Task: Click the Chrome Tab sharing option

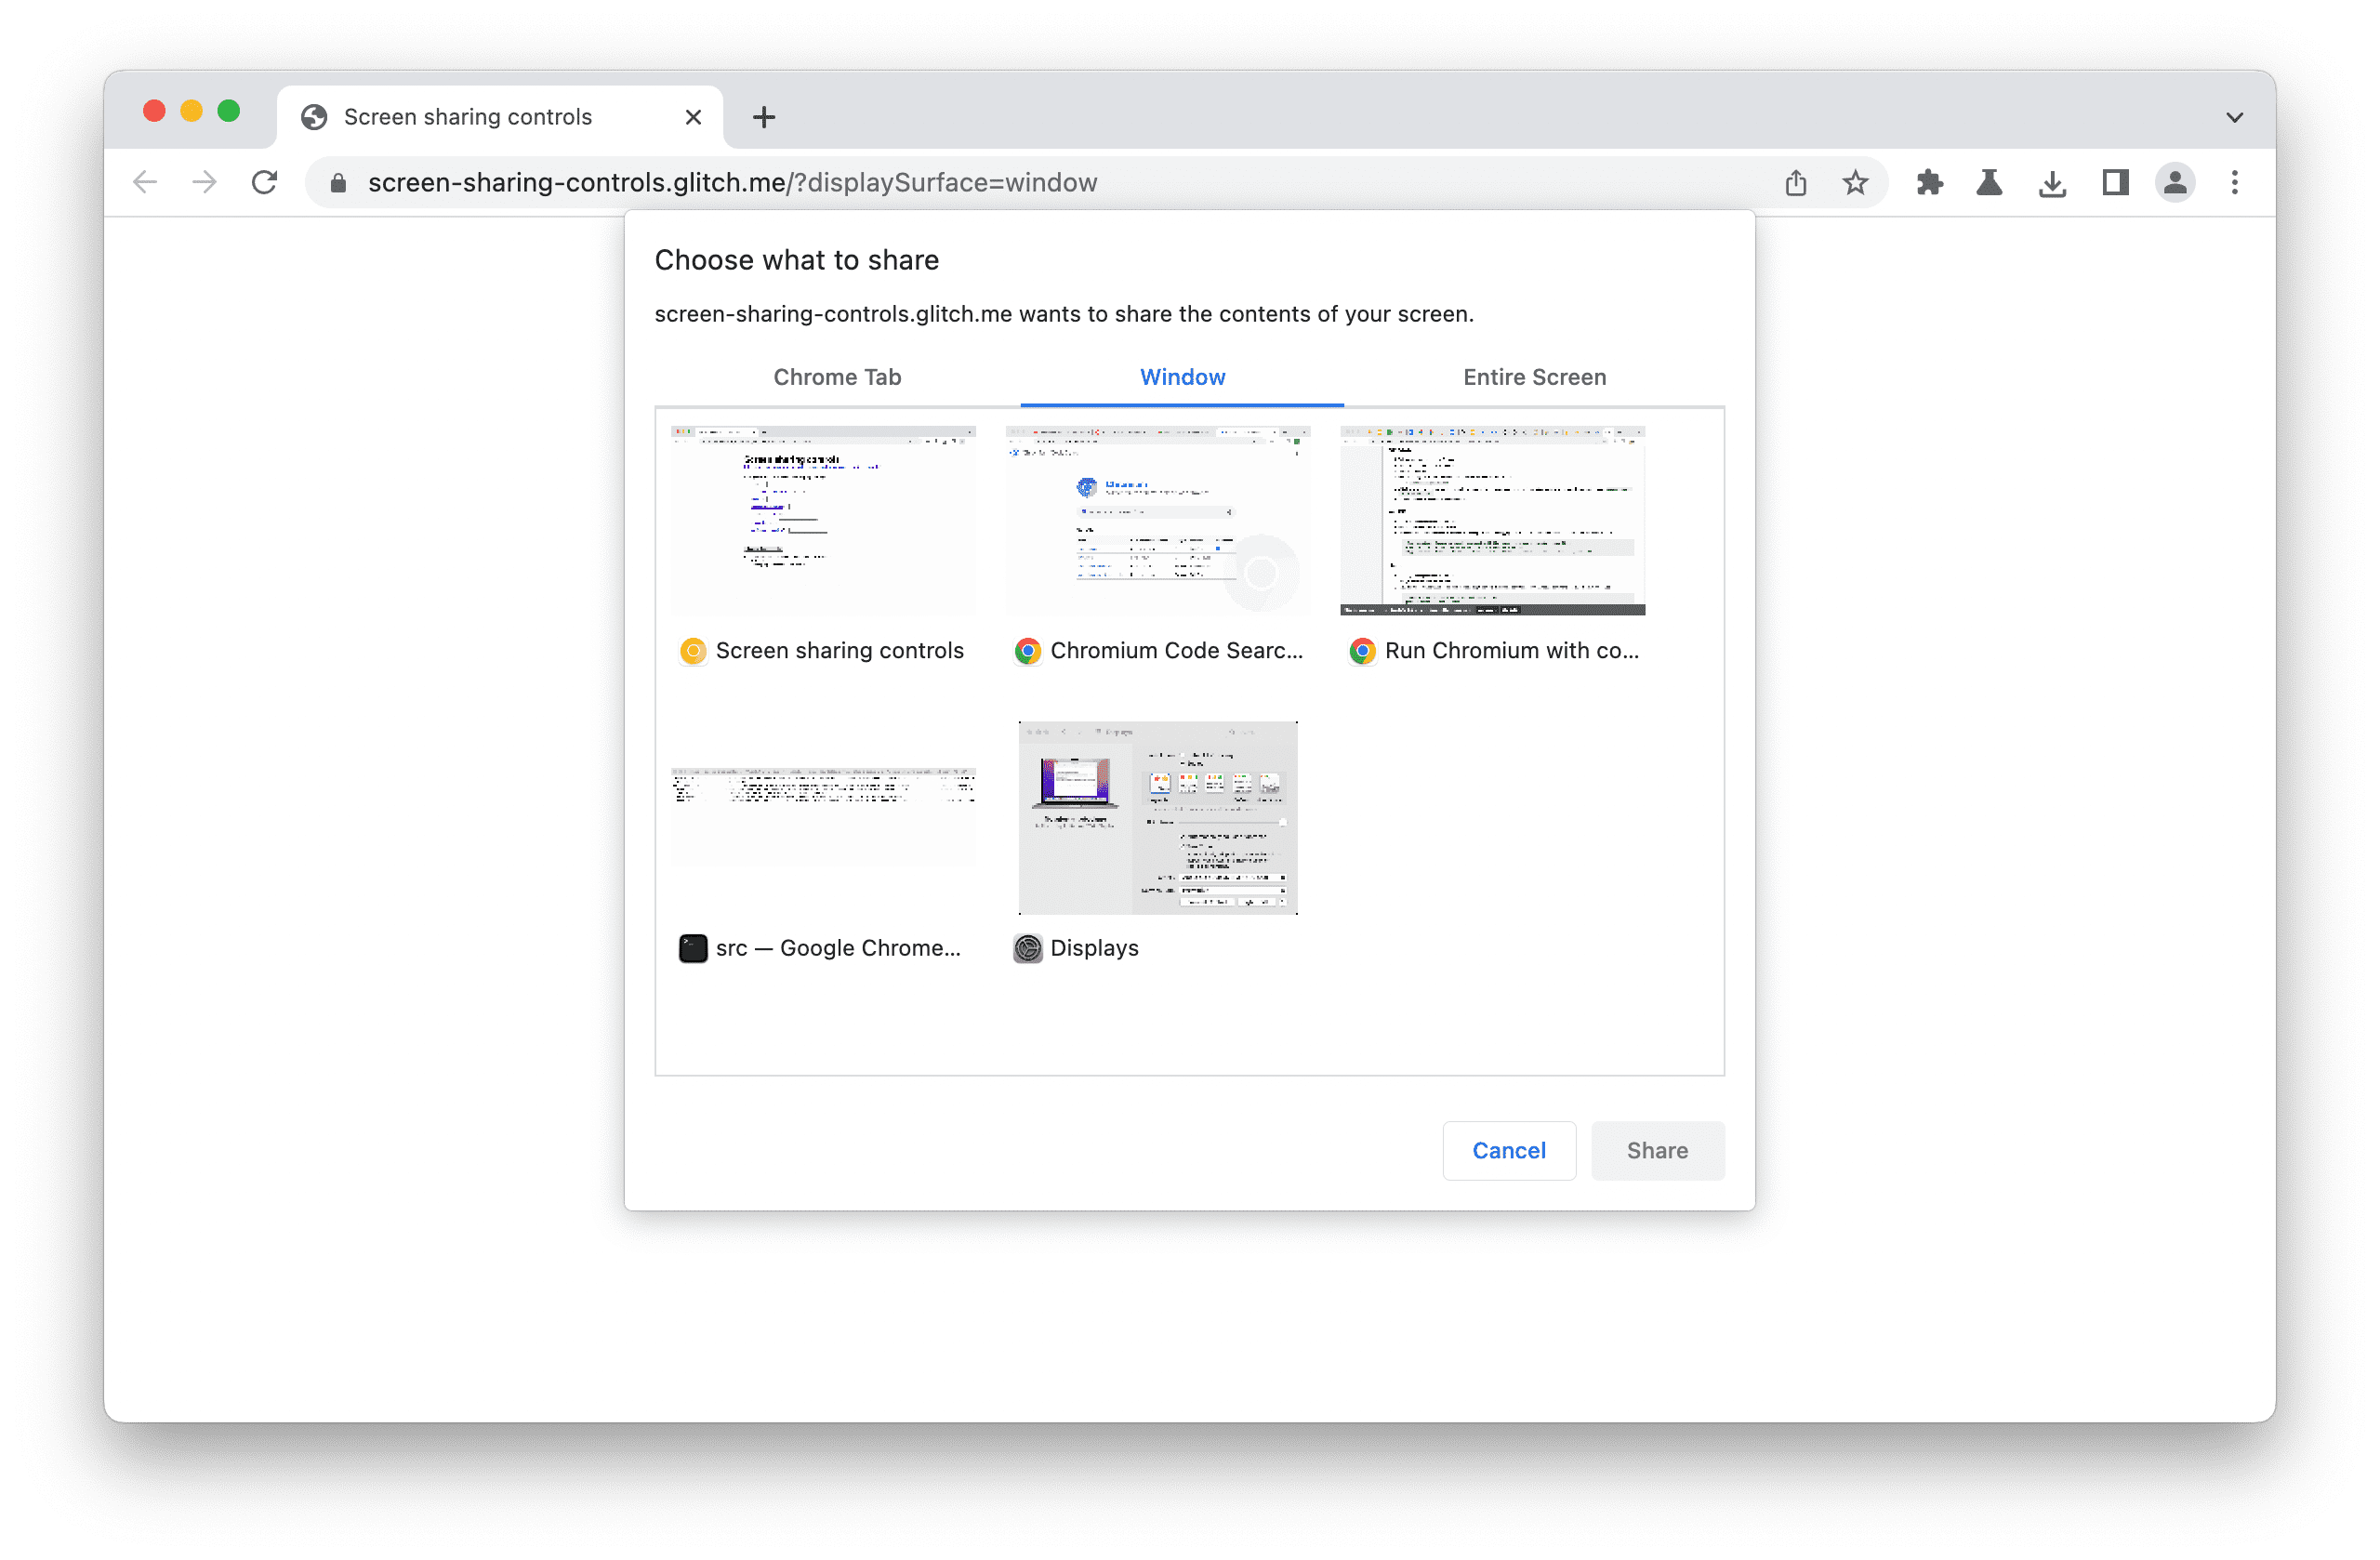Action: tap(838, 377)
